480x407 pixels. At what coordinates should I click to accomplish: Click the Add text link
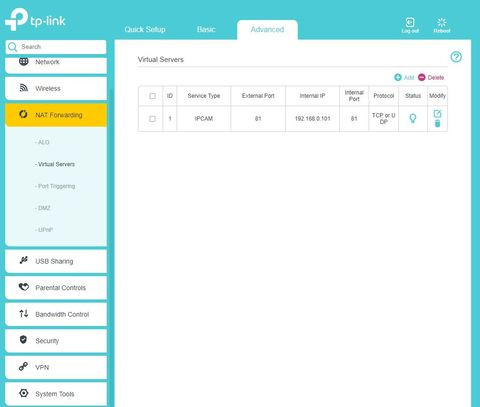[x=409, y=78]
